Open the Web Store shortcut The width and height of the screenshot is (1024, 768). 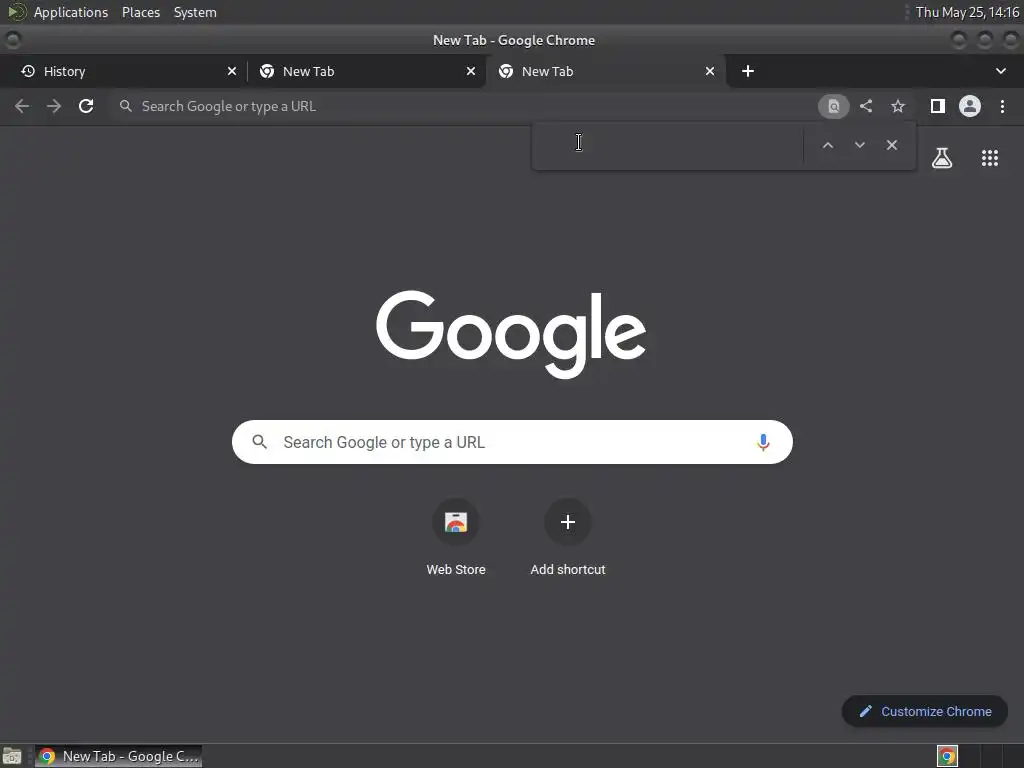[x=456, y=522]
